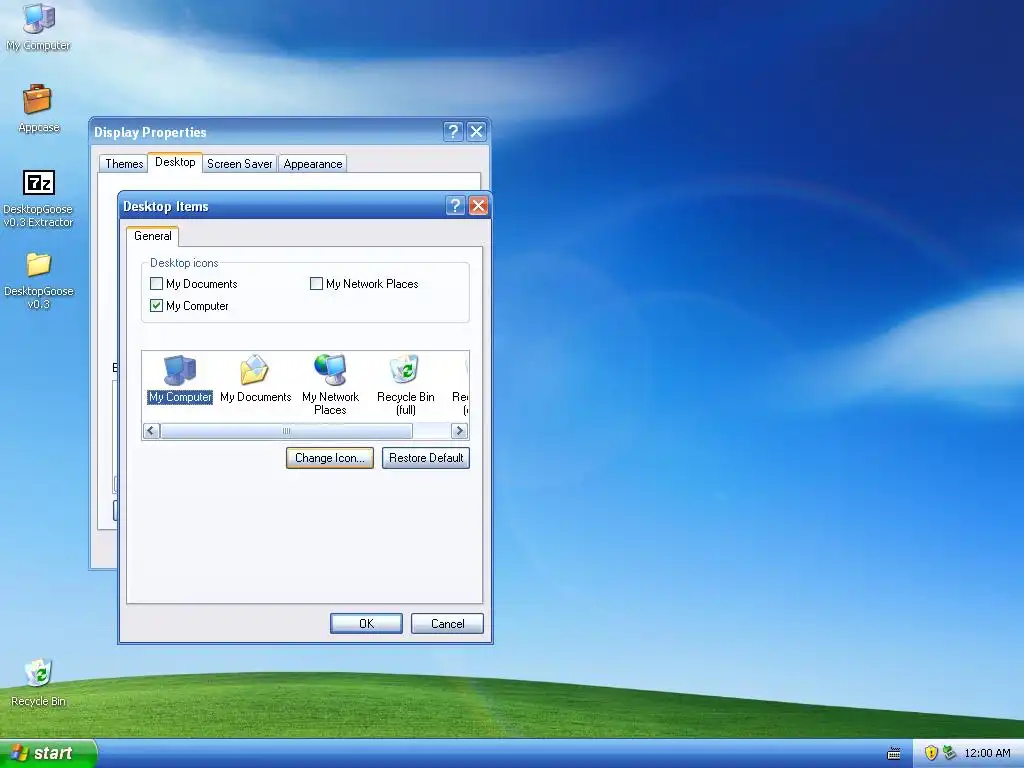Close the Desktop Items dialog

[479, 206]
